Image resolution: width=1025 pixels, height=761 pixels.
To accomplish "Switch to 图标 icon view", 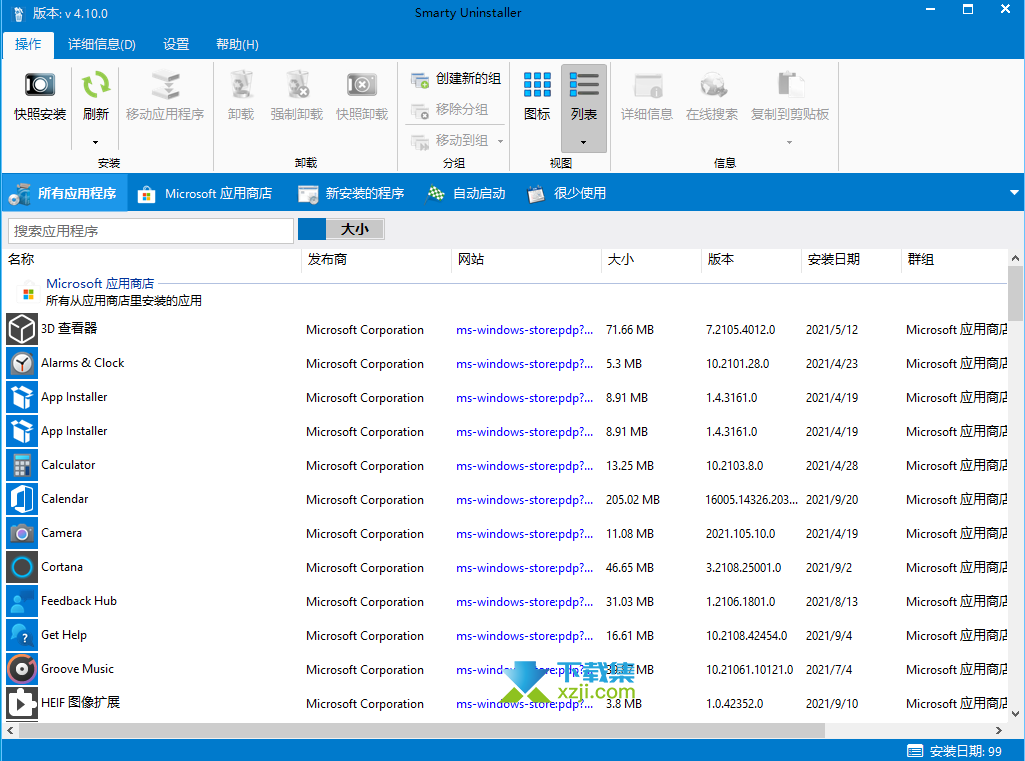I will [x=537, y=97].
